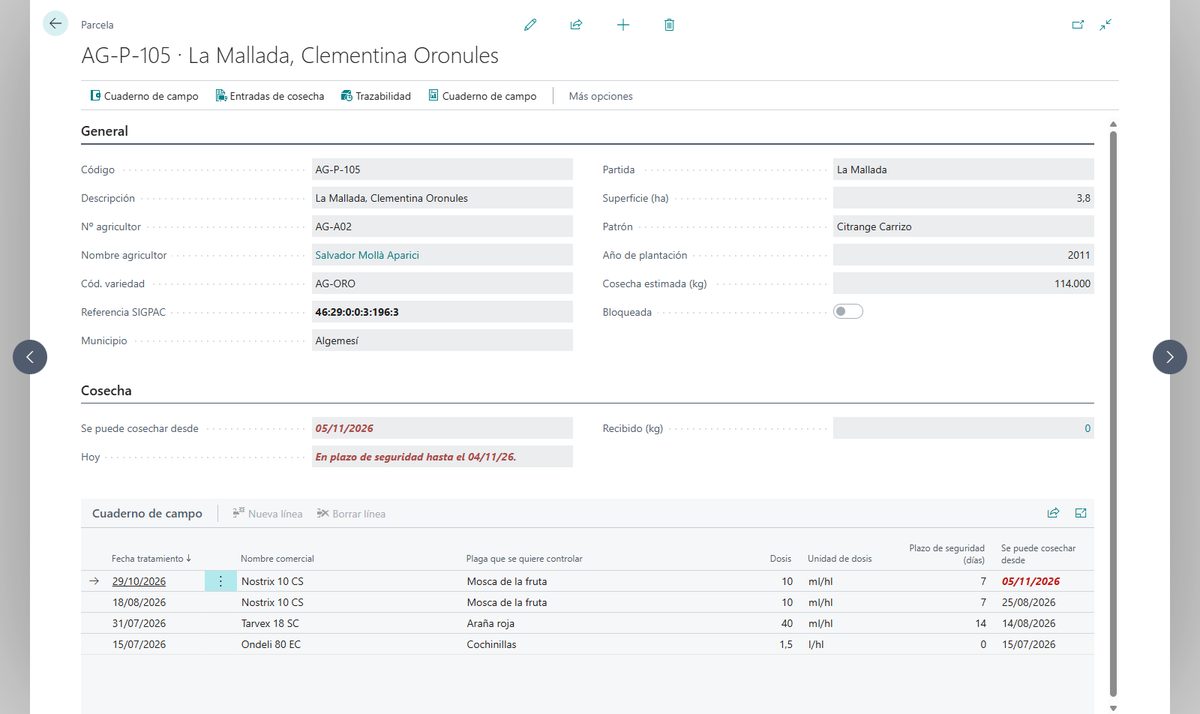Create a new record with plus icon
1200x714 pixels.
tap(623, 24)
